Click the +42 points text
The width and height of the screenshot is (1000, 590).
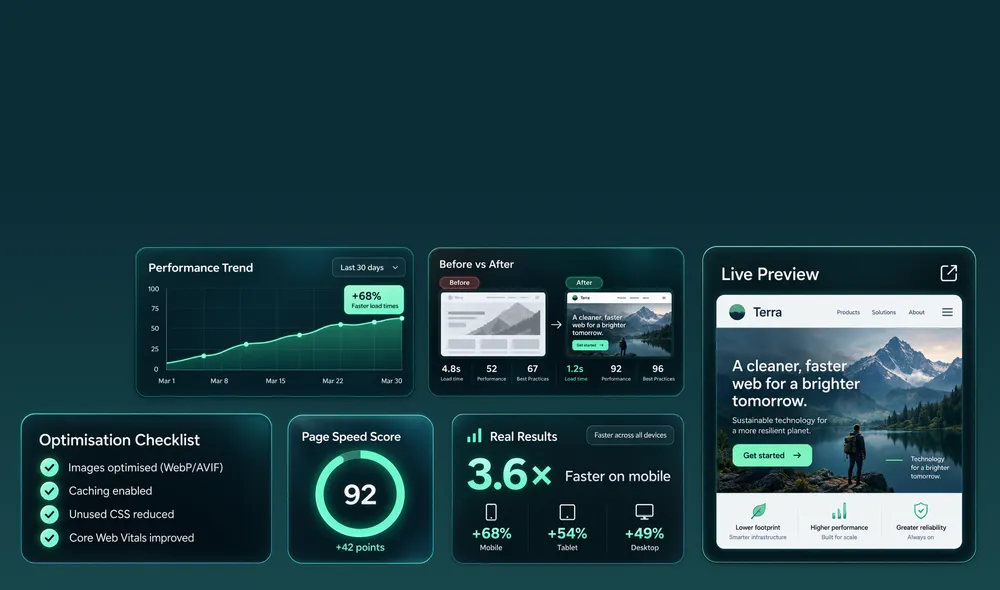coord(360,547)
